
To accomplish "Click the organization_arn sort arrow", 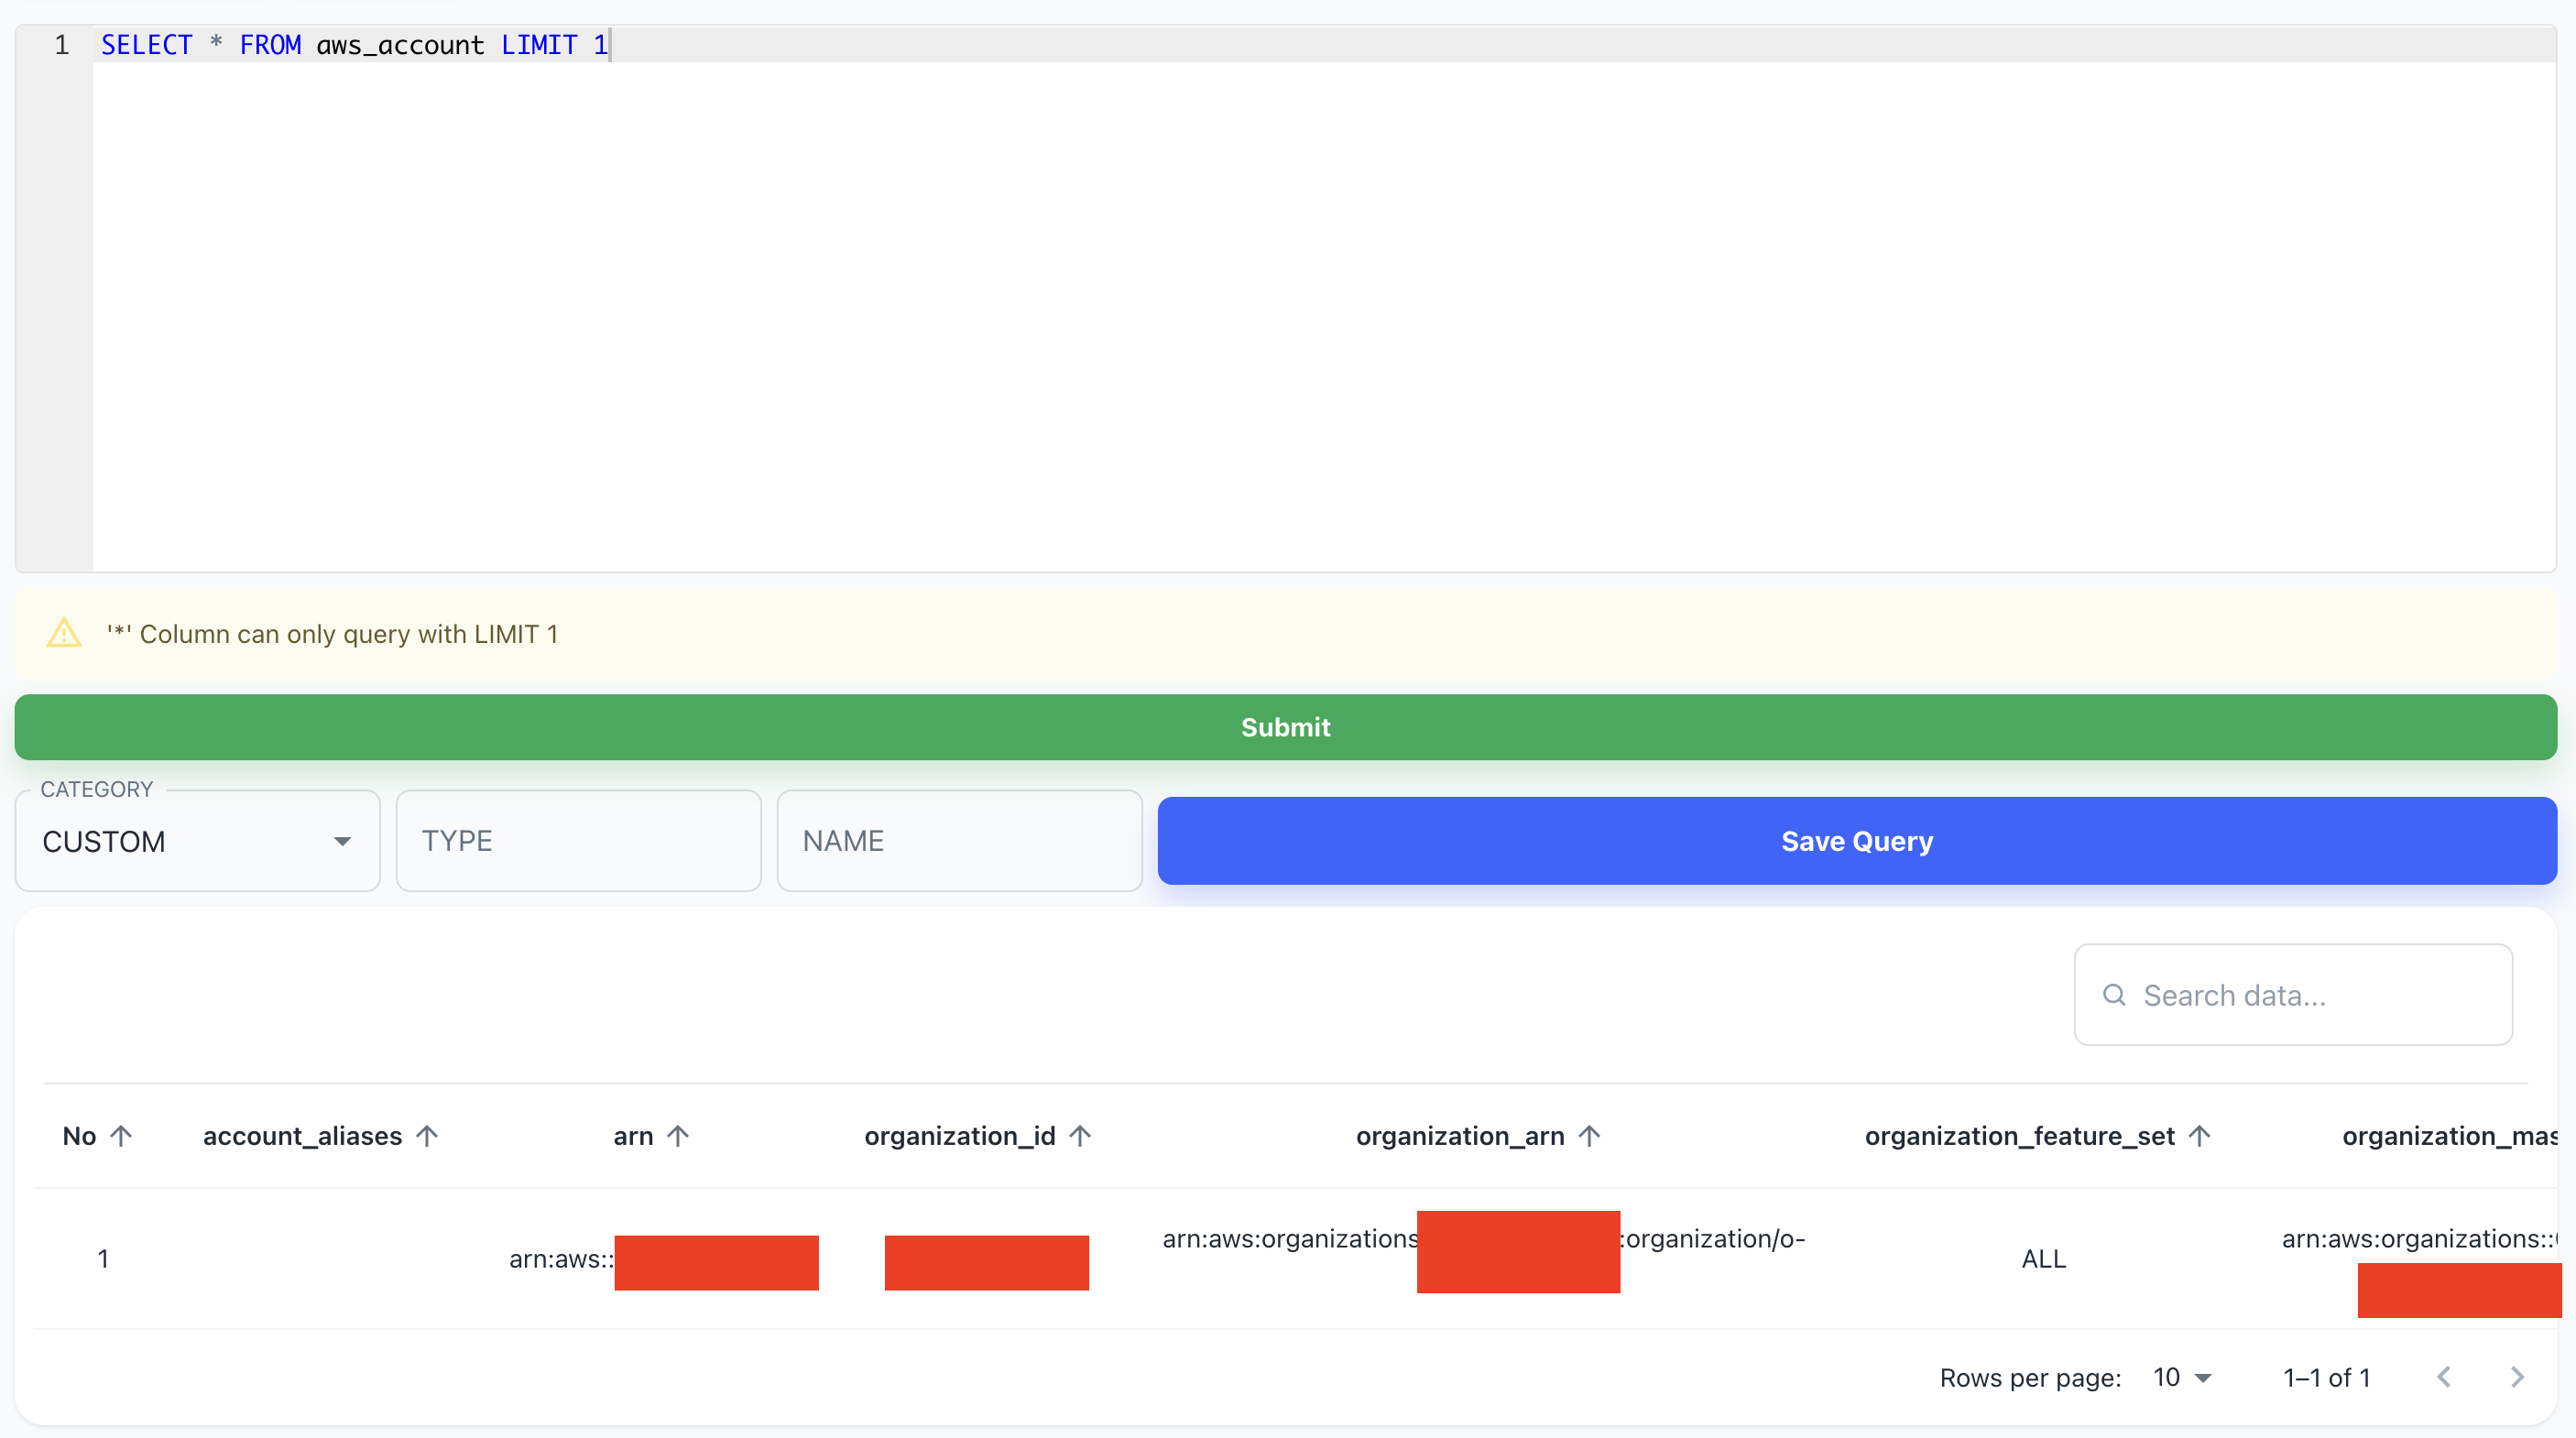I will click(x=1589, y=1136).
